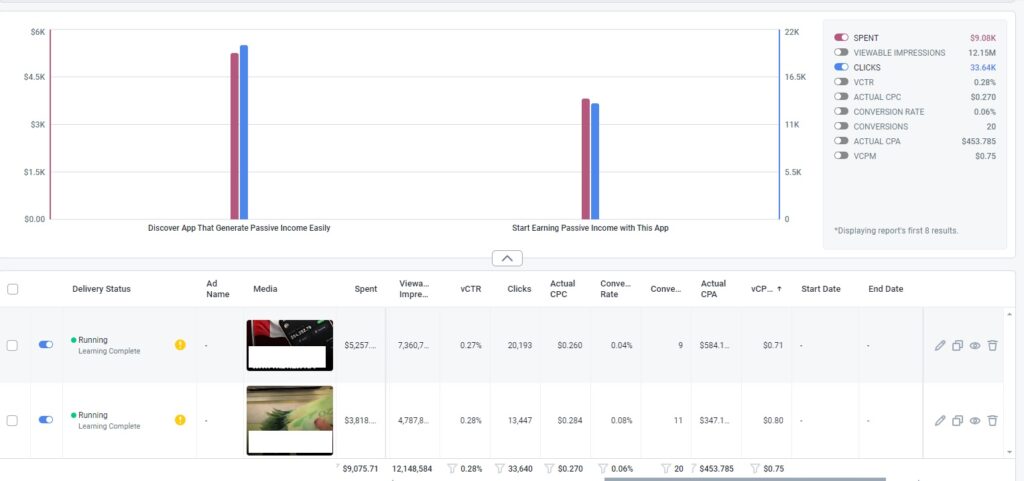Select checkbox for the $5,257 spent ad row

pos(12,345)
